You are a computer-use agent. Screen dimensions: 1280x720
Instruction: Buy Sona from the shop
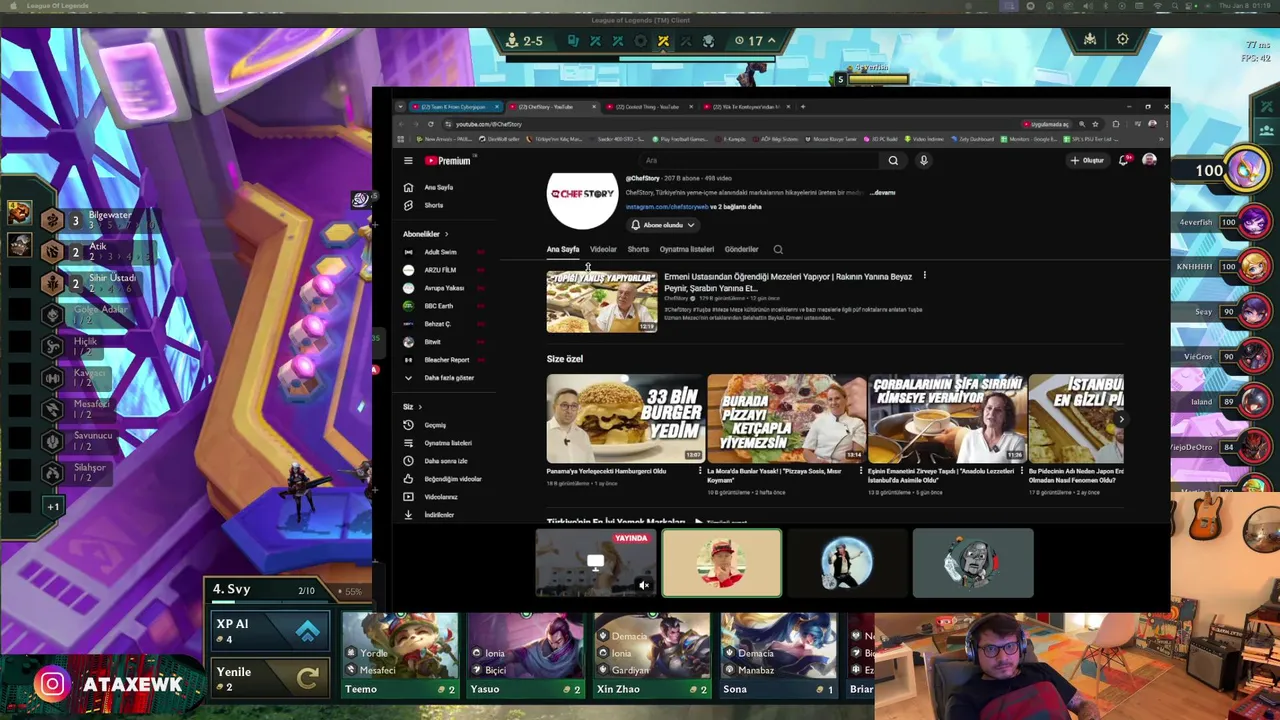coord(778,656)
